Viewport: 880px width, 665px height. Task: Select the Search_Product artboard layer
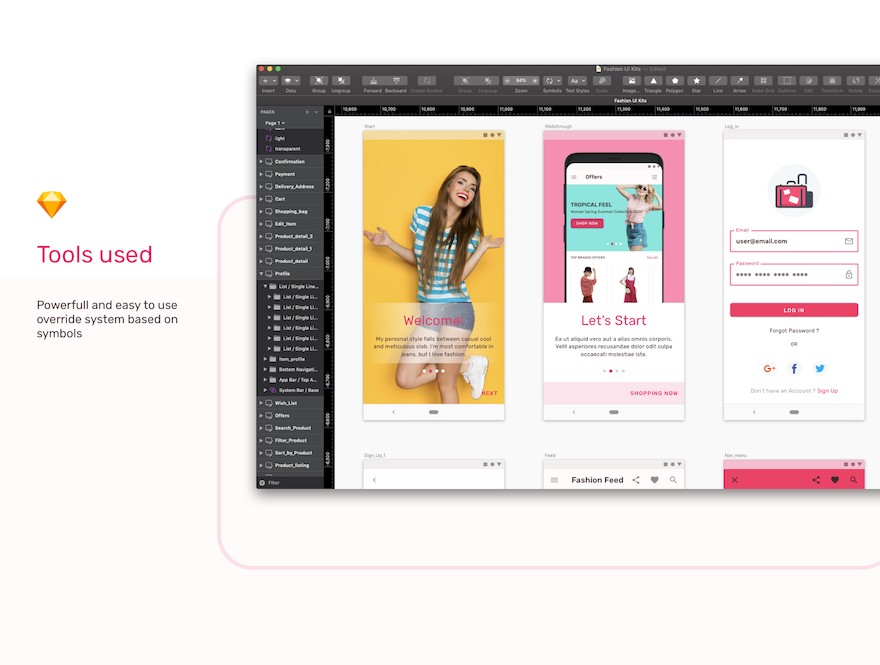(x=291, y=428)
